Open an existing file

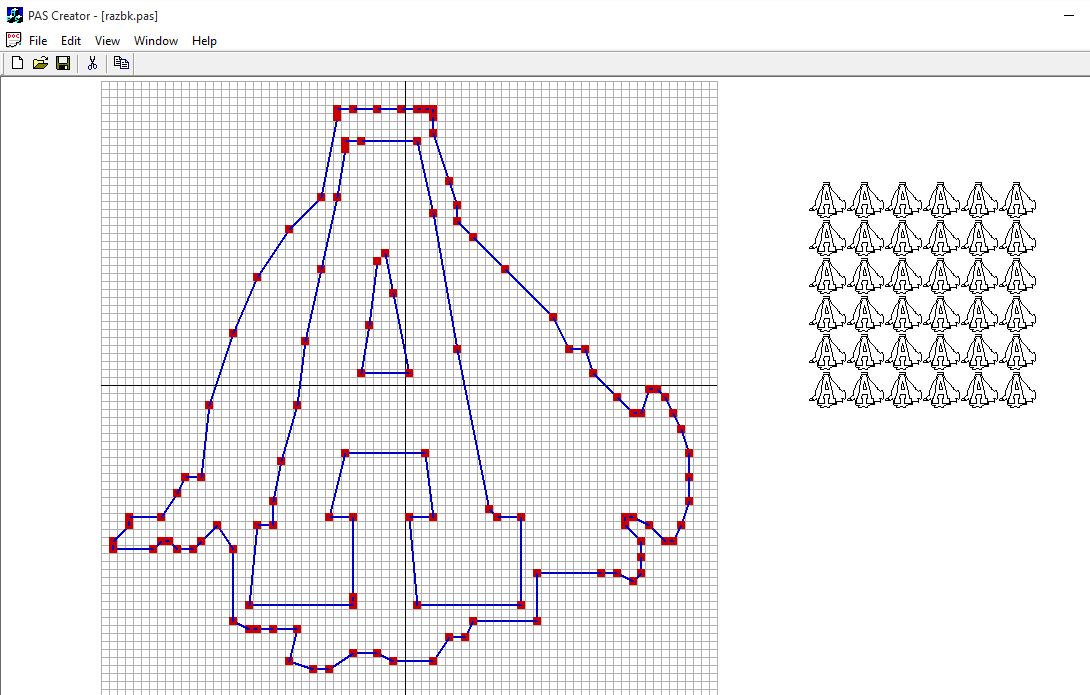pos(39,62)
